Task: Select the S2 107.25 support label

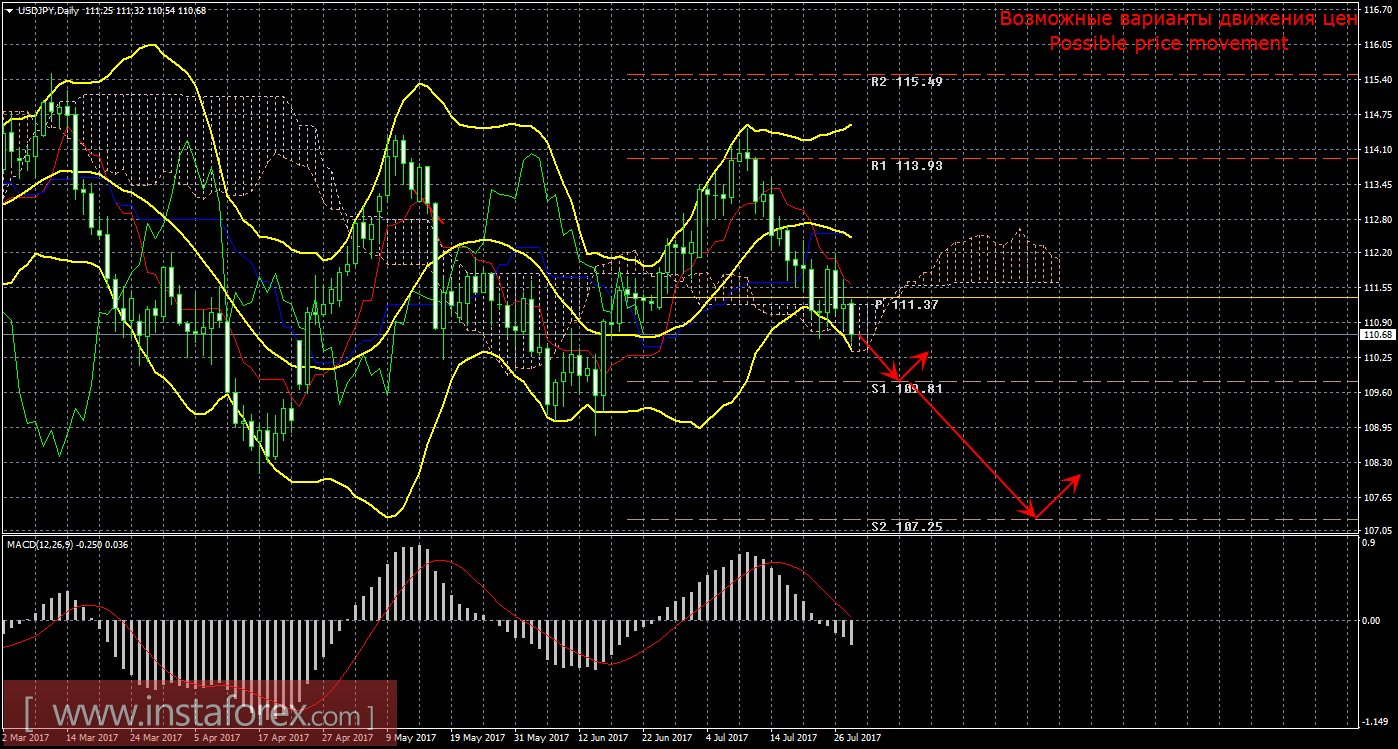Action: [906, 526]
